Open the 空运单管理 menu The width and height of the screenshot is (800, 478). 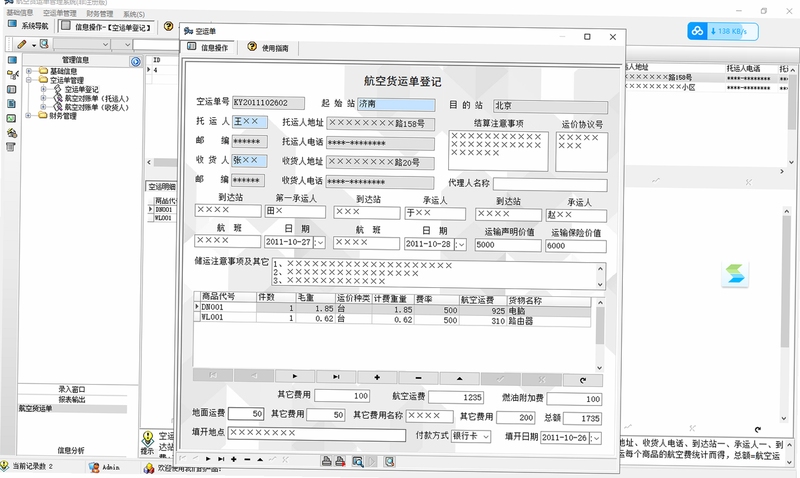coord(59,13)
